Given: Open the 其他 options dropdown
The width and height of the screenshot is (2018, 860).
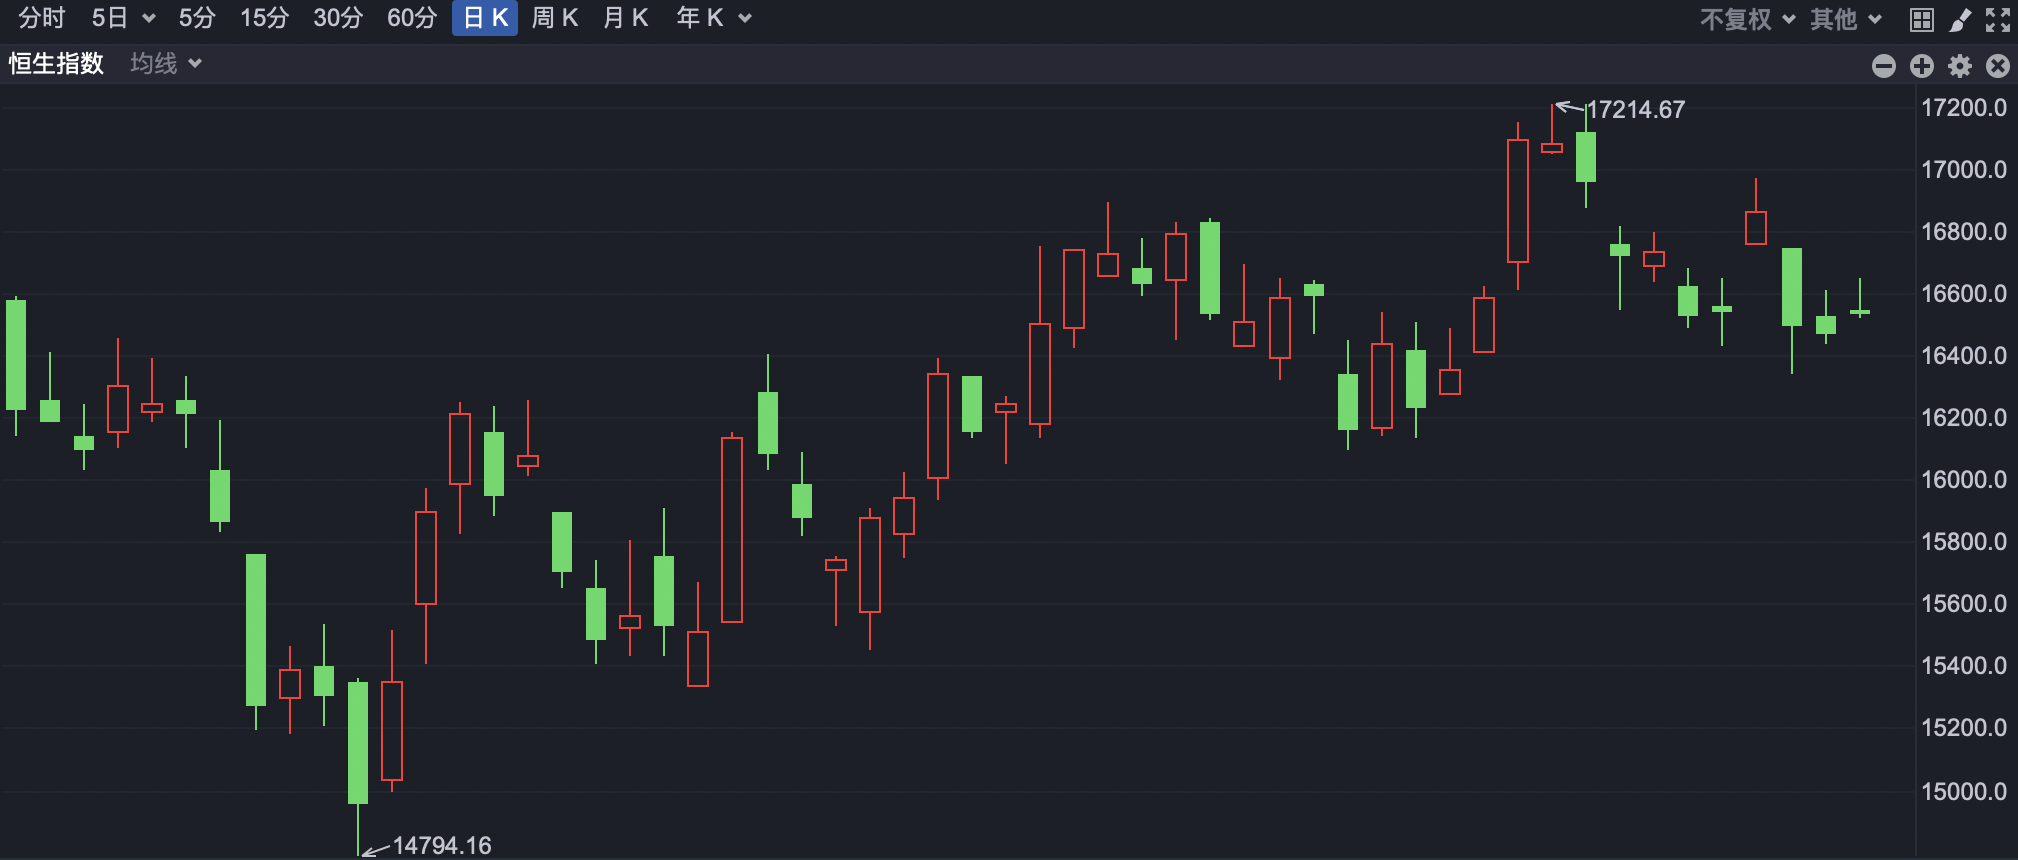Looking at the screenshot, I should [x=1846, y=19].
